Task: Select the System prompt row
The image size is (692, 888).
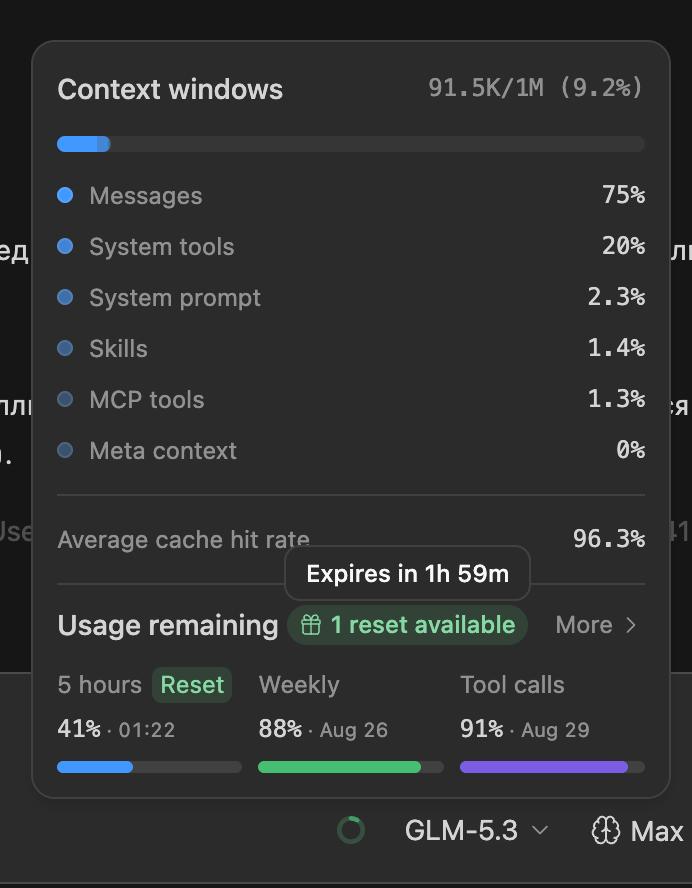Action: pos(351,297)
